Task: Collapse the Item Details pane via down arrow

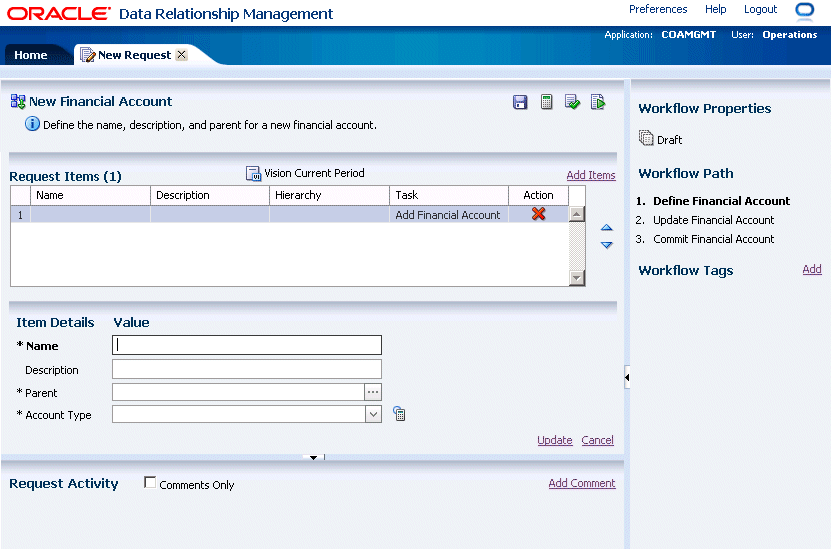Action: point(314,457)
